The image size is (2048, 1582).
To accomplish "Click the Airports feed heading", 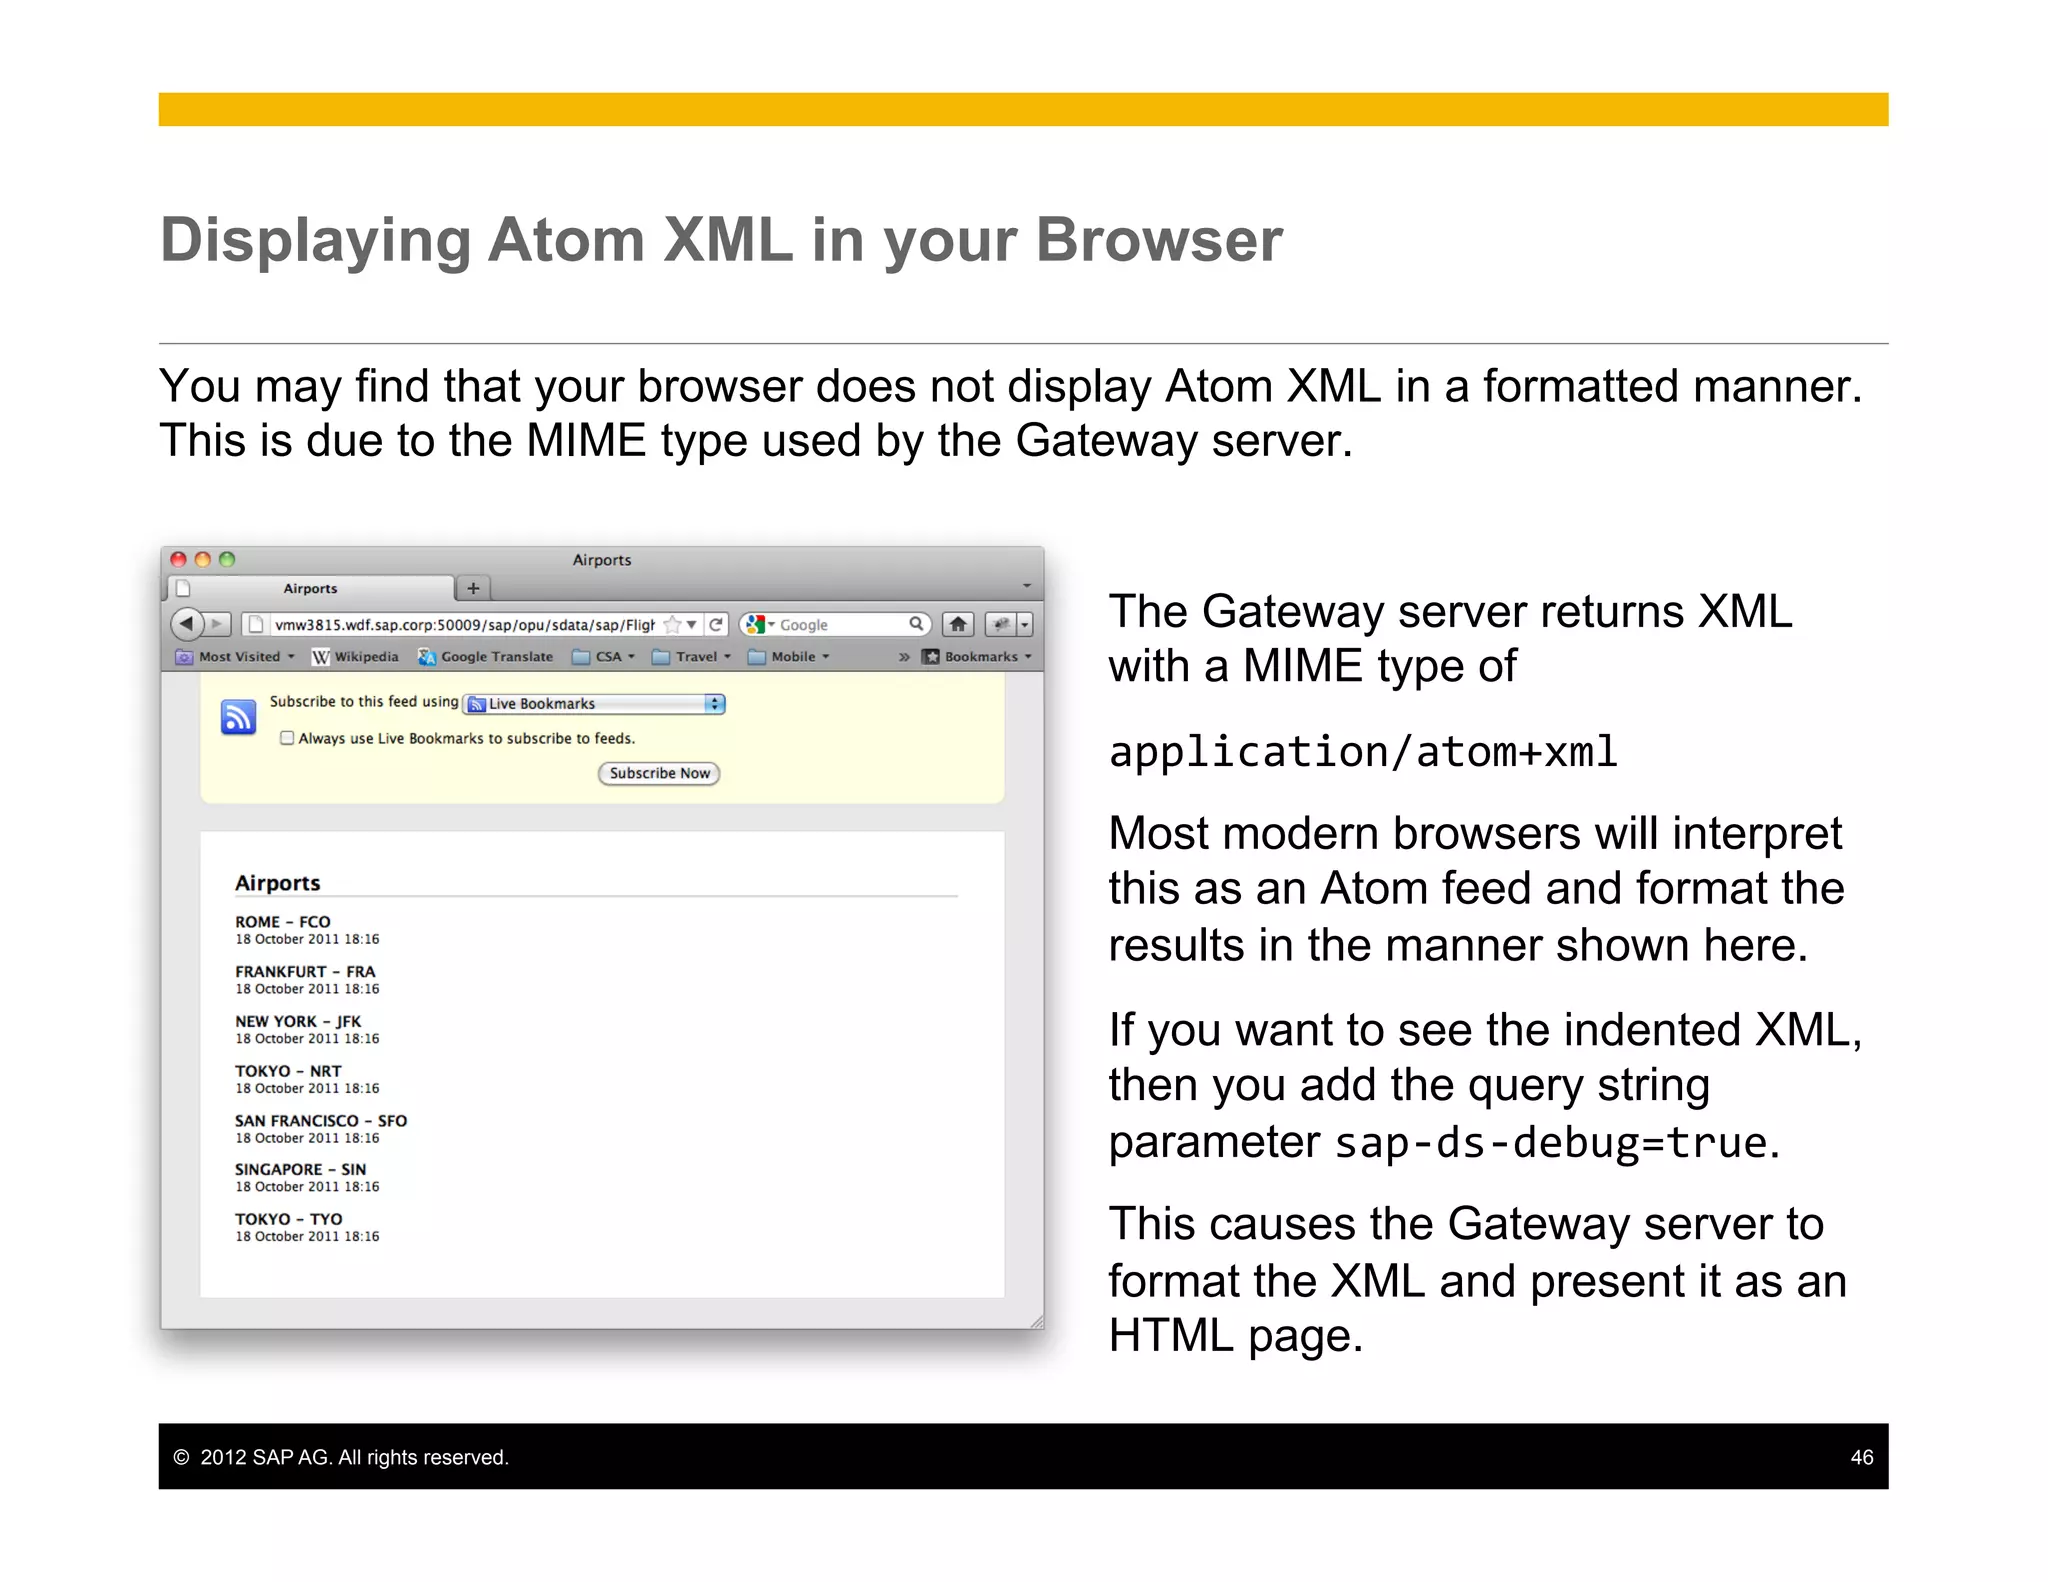I will pos(277,883).
